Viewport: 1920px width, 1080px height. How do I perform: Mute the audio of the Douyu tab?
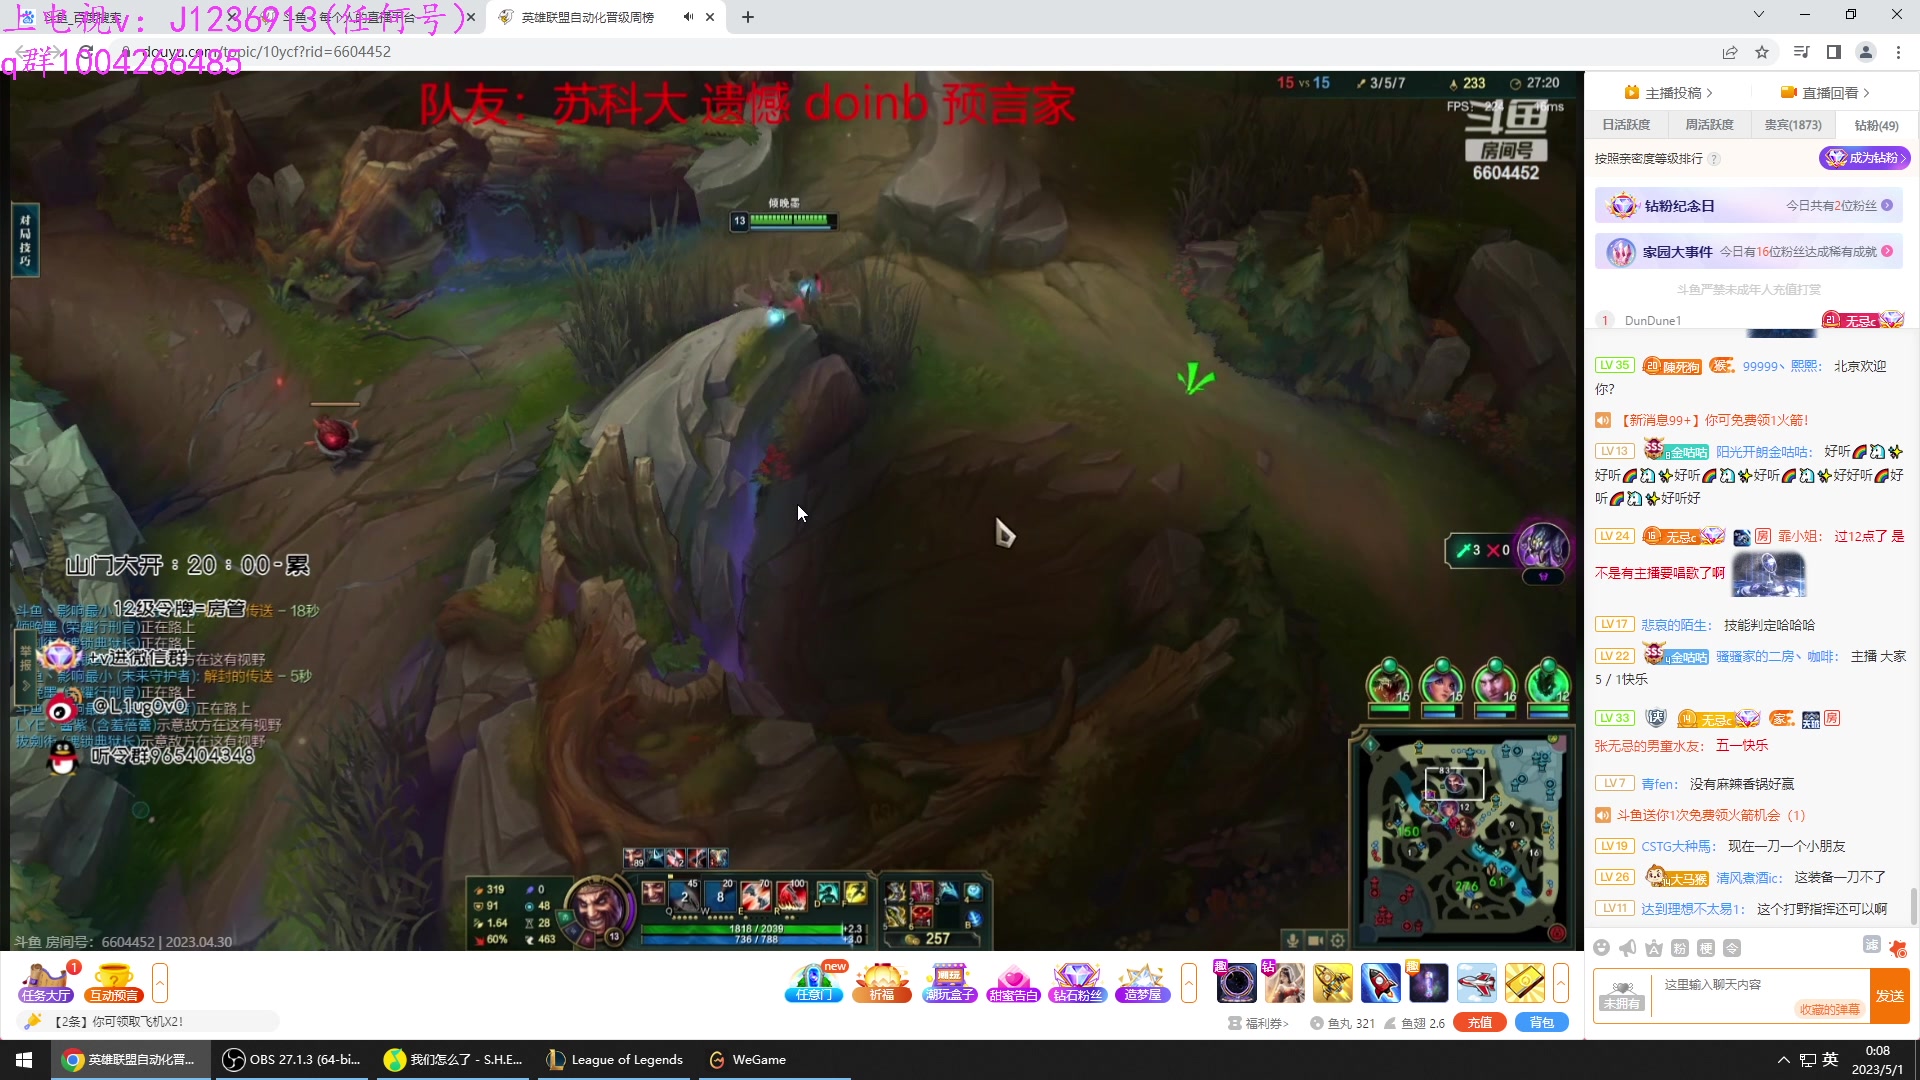(x=688, y=17)
